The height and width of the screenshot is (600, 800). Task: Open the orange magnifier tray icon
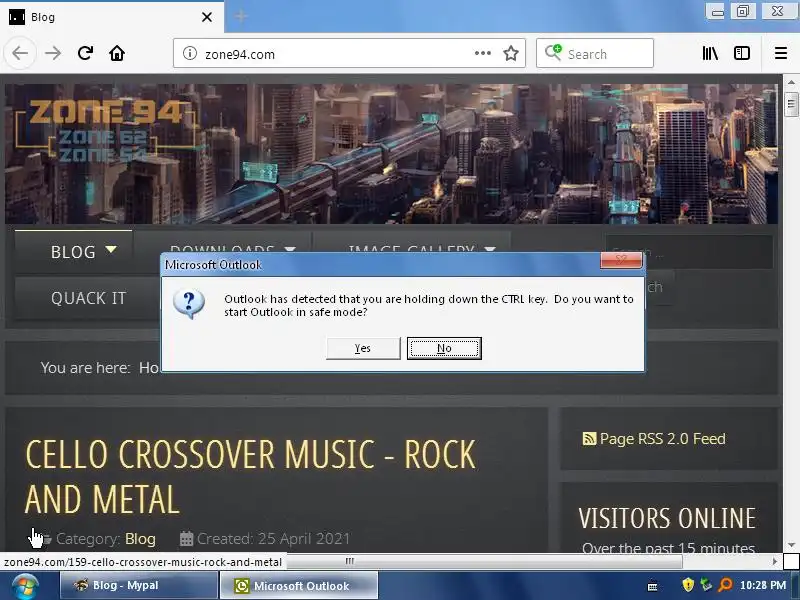pyautogui.click(x=724, y=584)
